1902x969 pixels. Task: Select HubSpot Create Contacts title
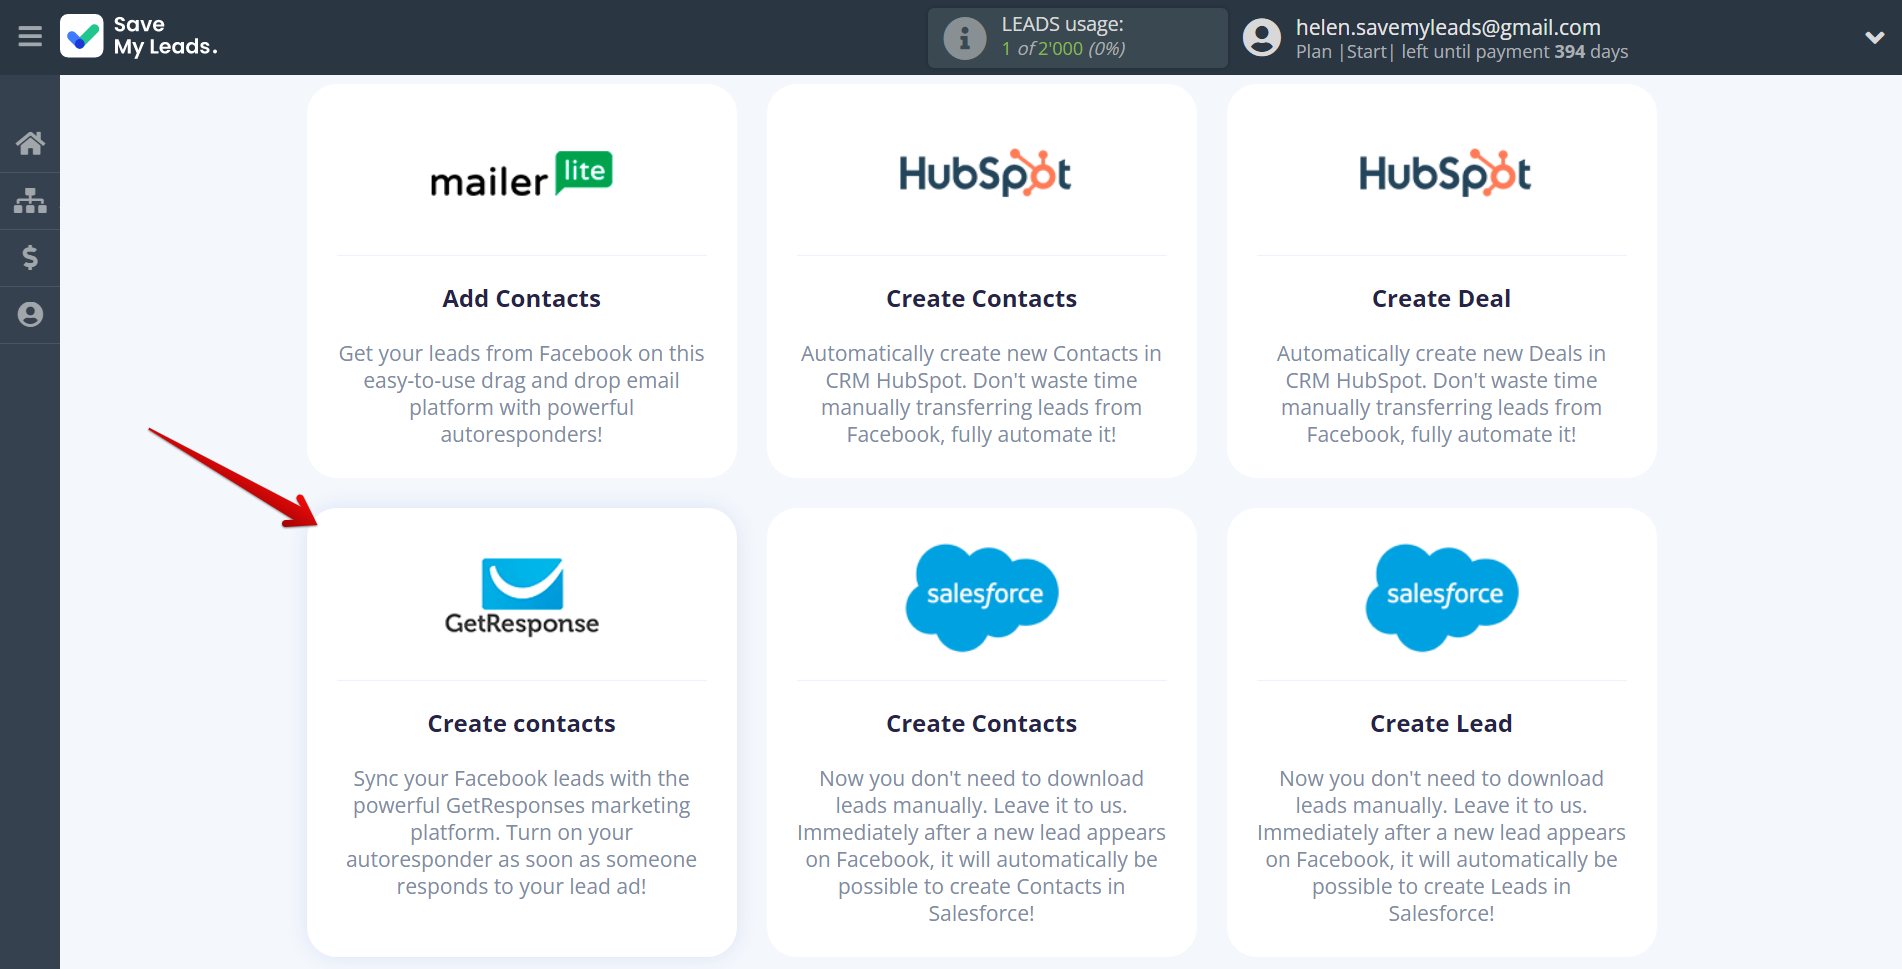click(x=982, y=299)
